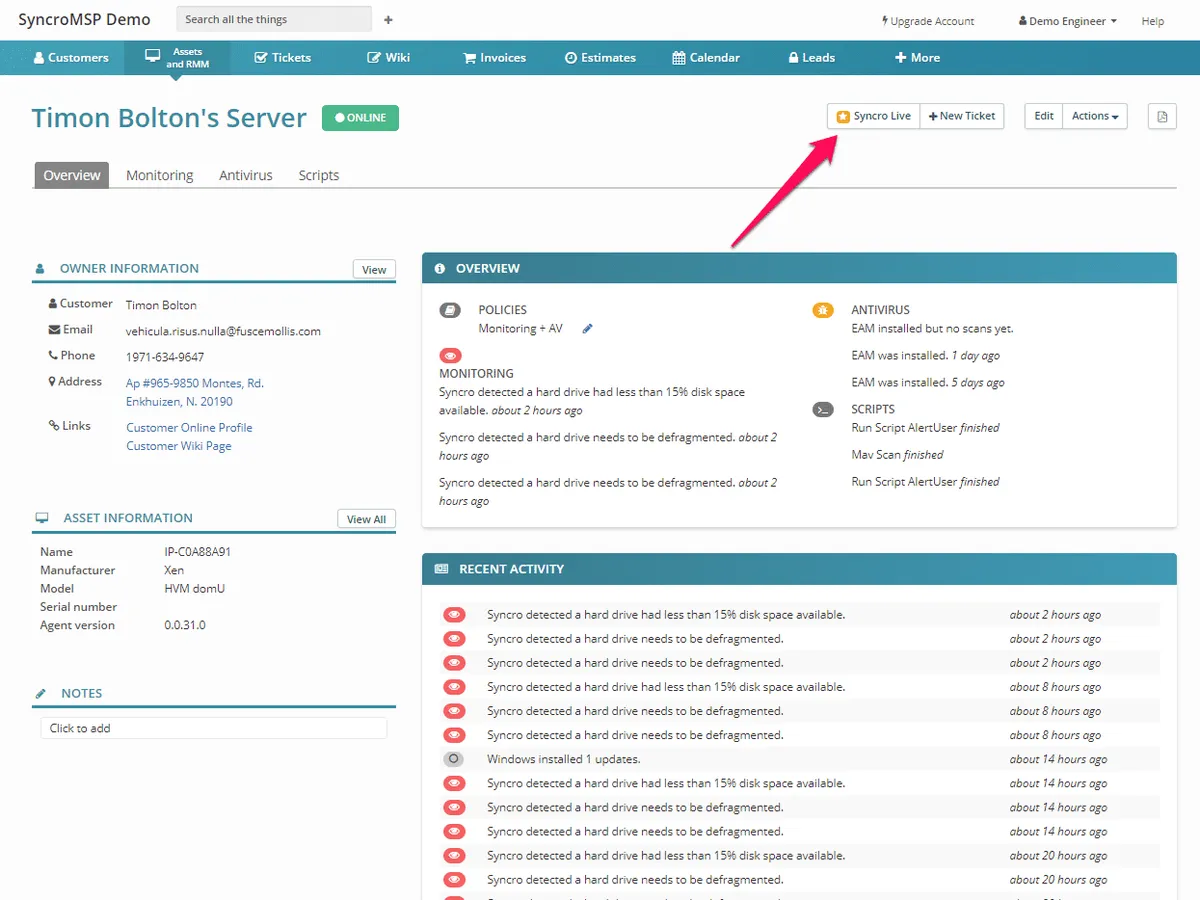
Task: Create a New Ticket
Action: pos(962,116)
